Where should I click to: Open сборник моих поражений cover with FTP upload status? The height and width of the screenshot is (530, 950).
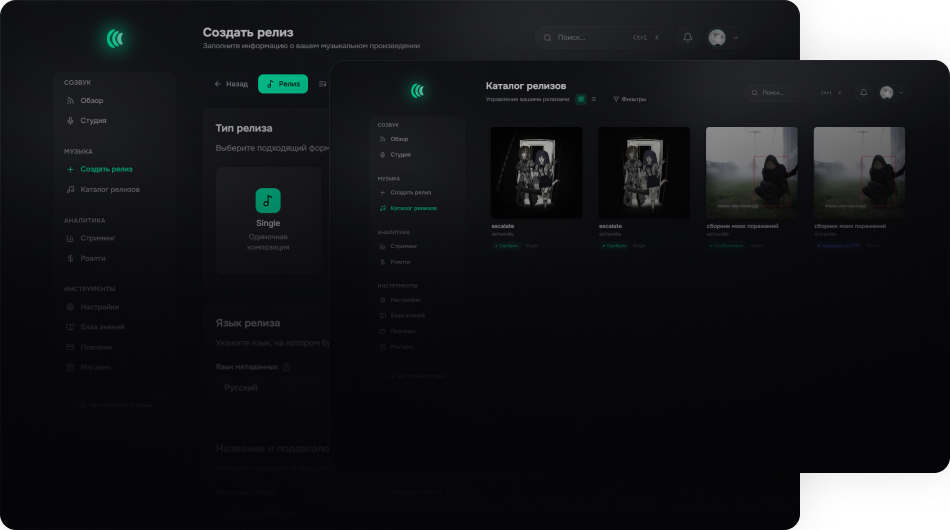click(860, 173)
